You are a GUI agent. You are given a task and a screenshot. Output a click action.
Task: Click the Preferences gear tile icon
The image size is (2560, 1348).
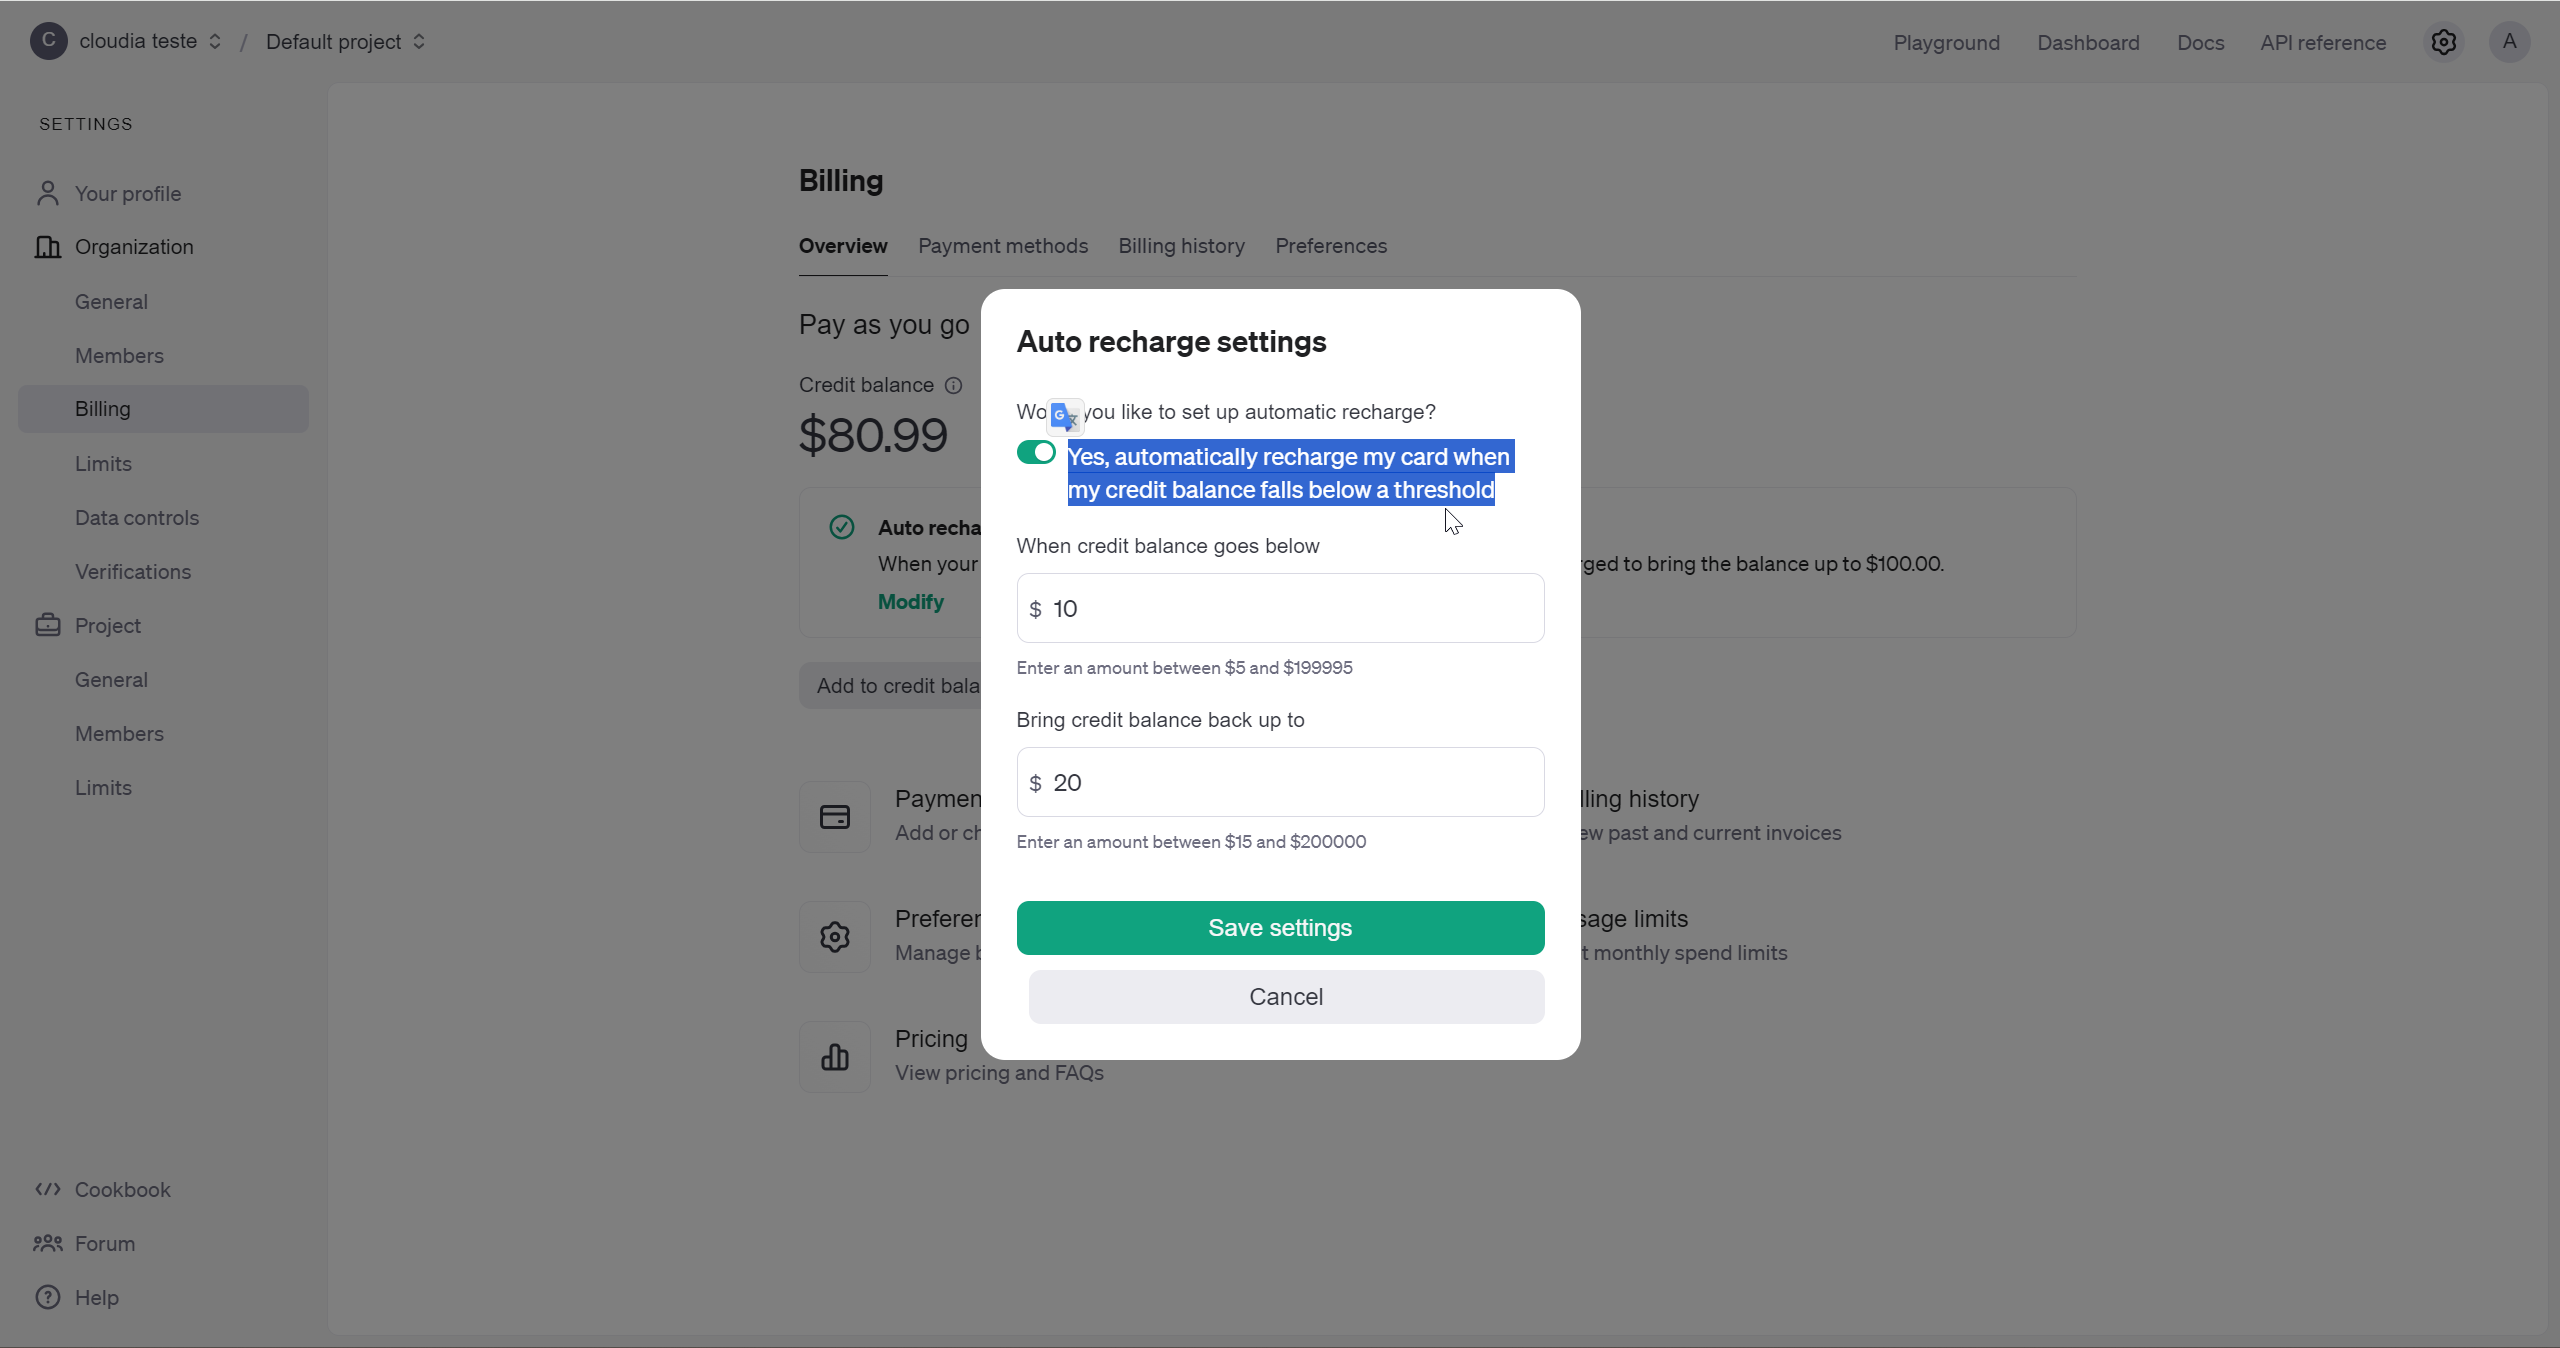835,937
